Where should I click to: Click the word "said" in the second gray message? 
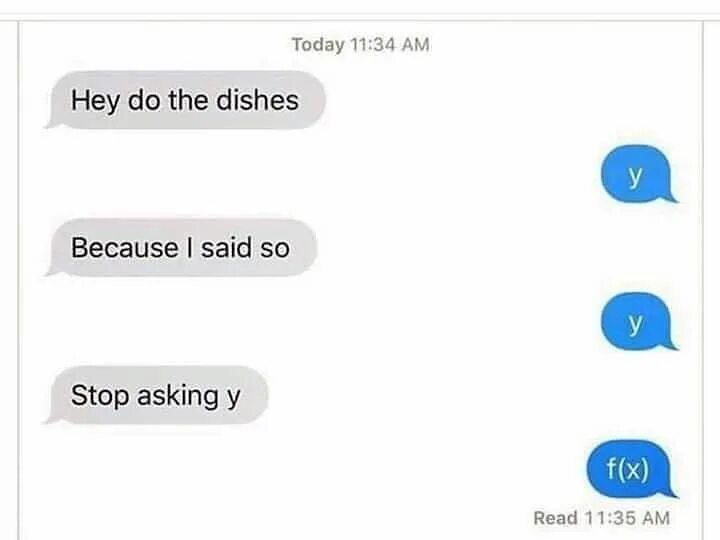[226, 248]
